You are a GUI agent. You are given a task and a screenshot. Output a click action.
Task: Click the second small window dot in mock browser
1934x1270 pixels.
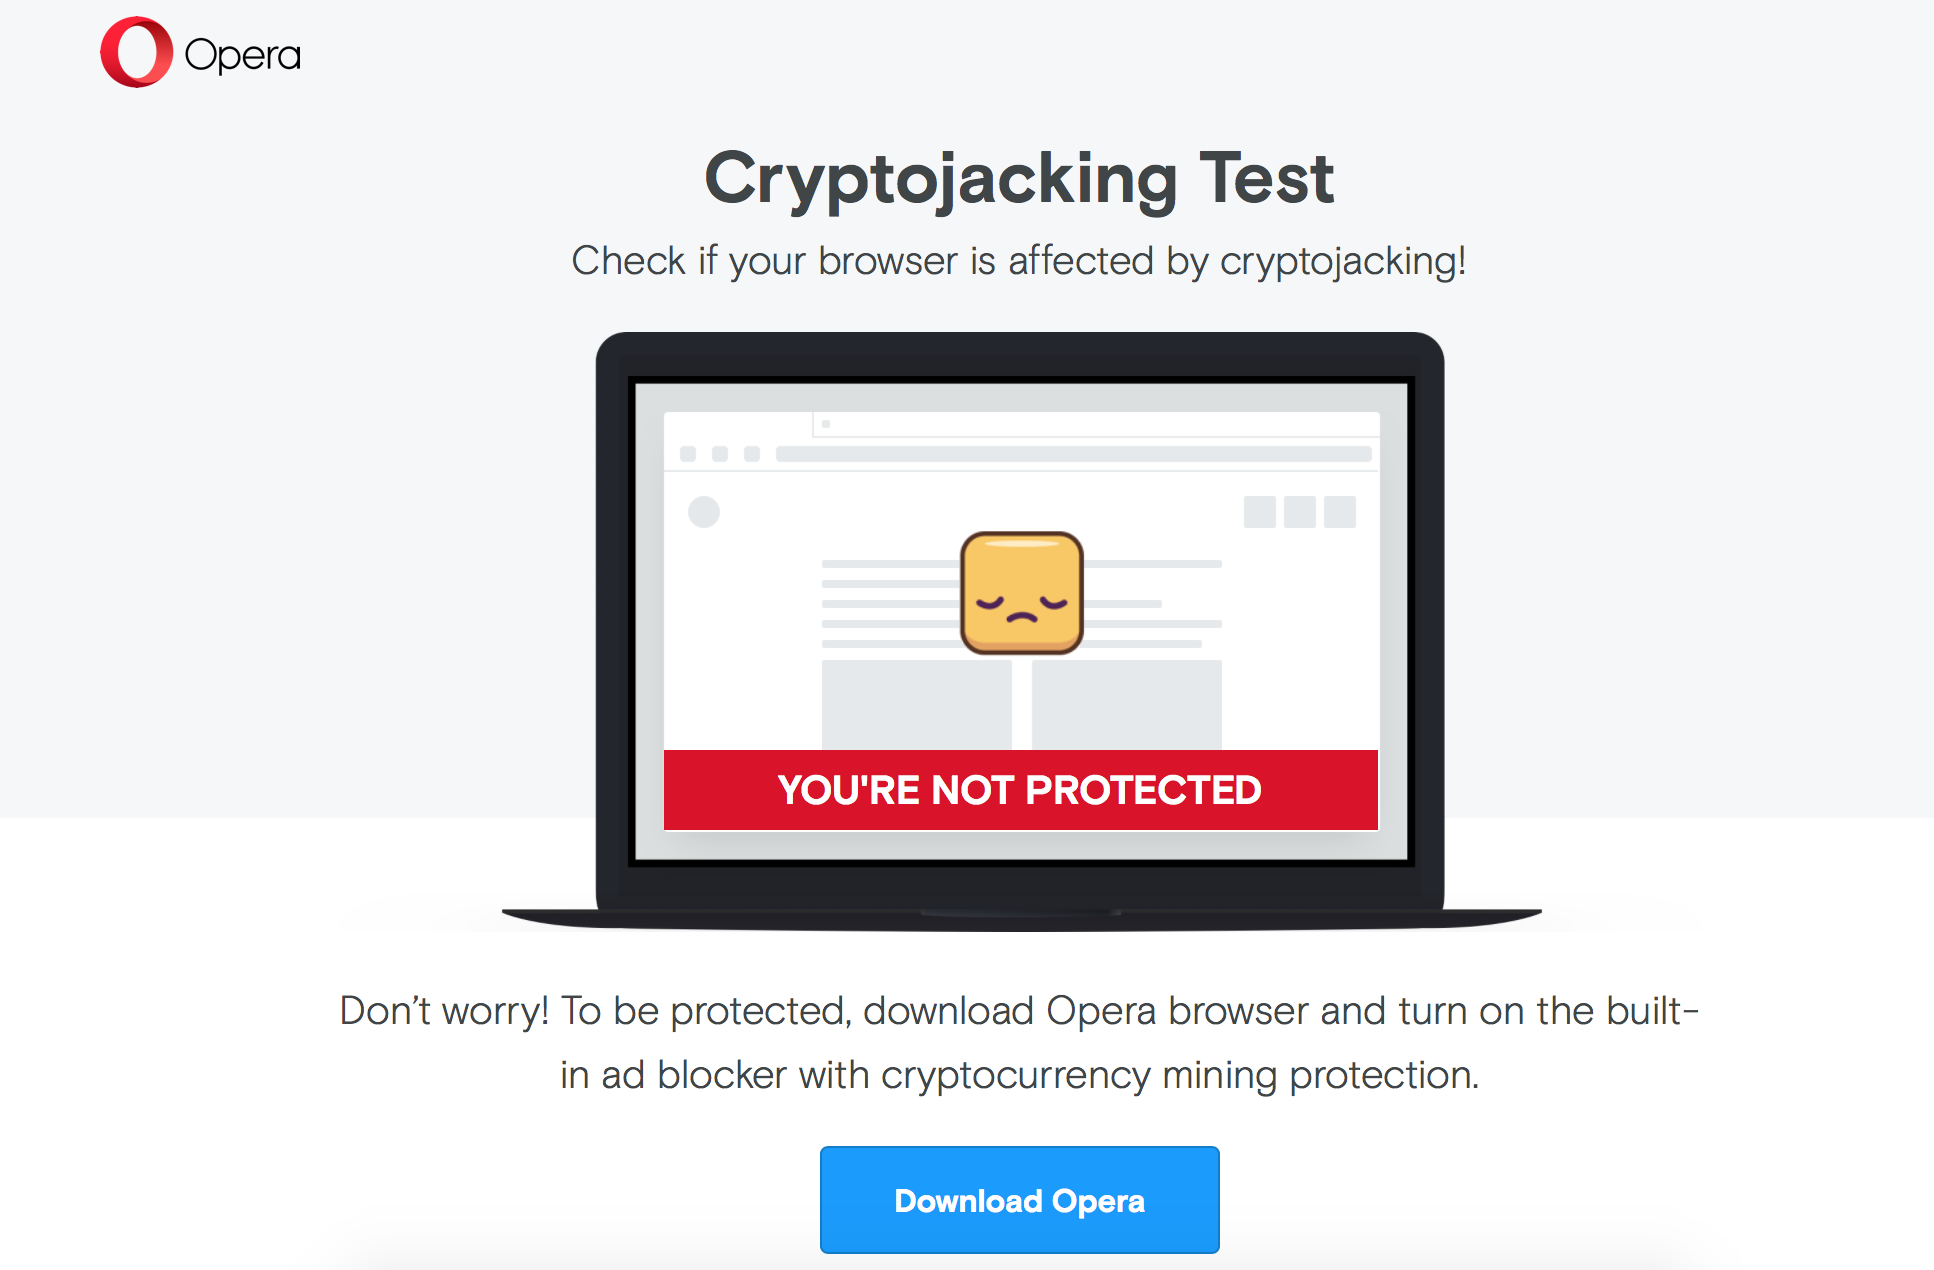click(x=720, y=454)
